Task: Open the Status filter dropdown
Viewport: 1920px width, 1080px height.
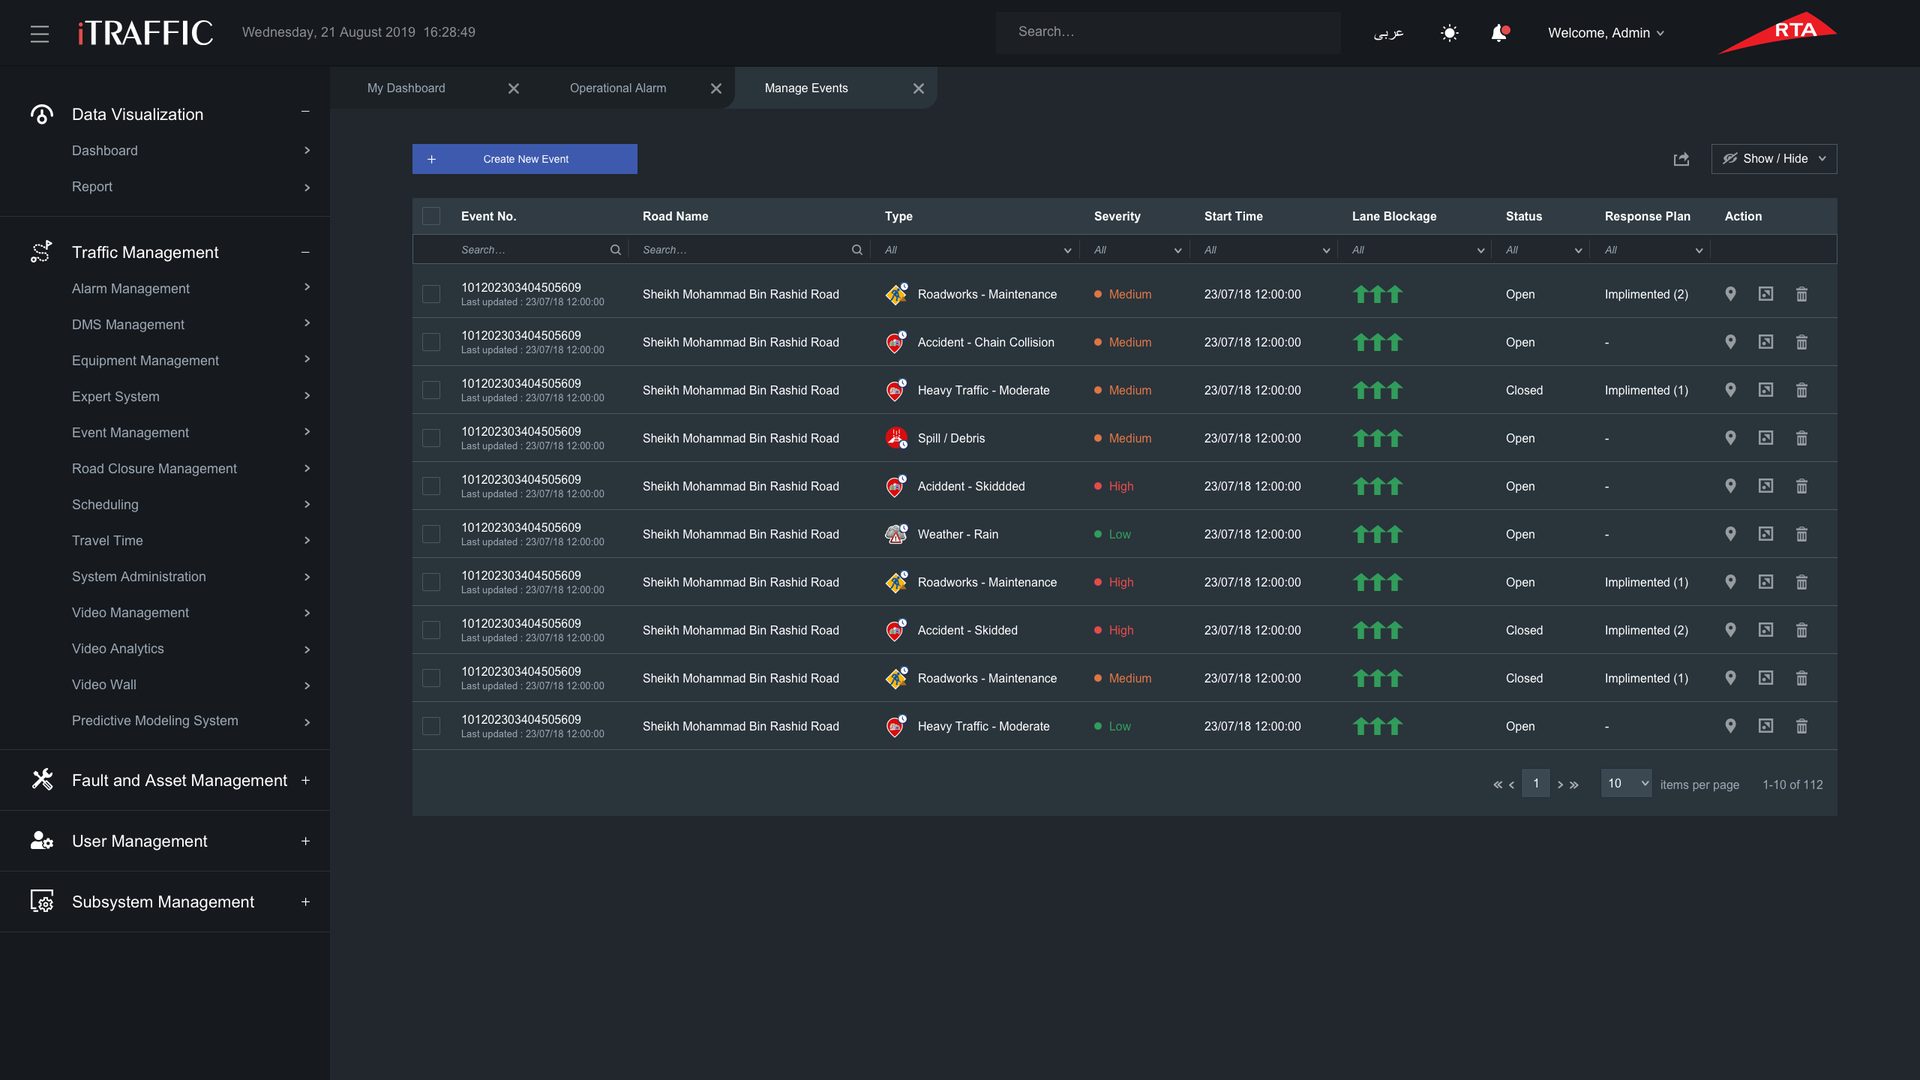Action: point(1543,250)
